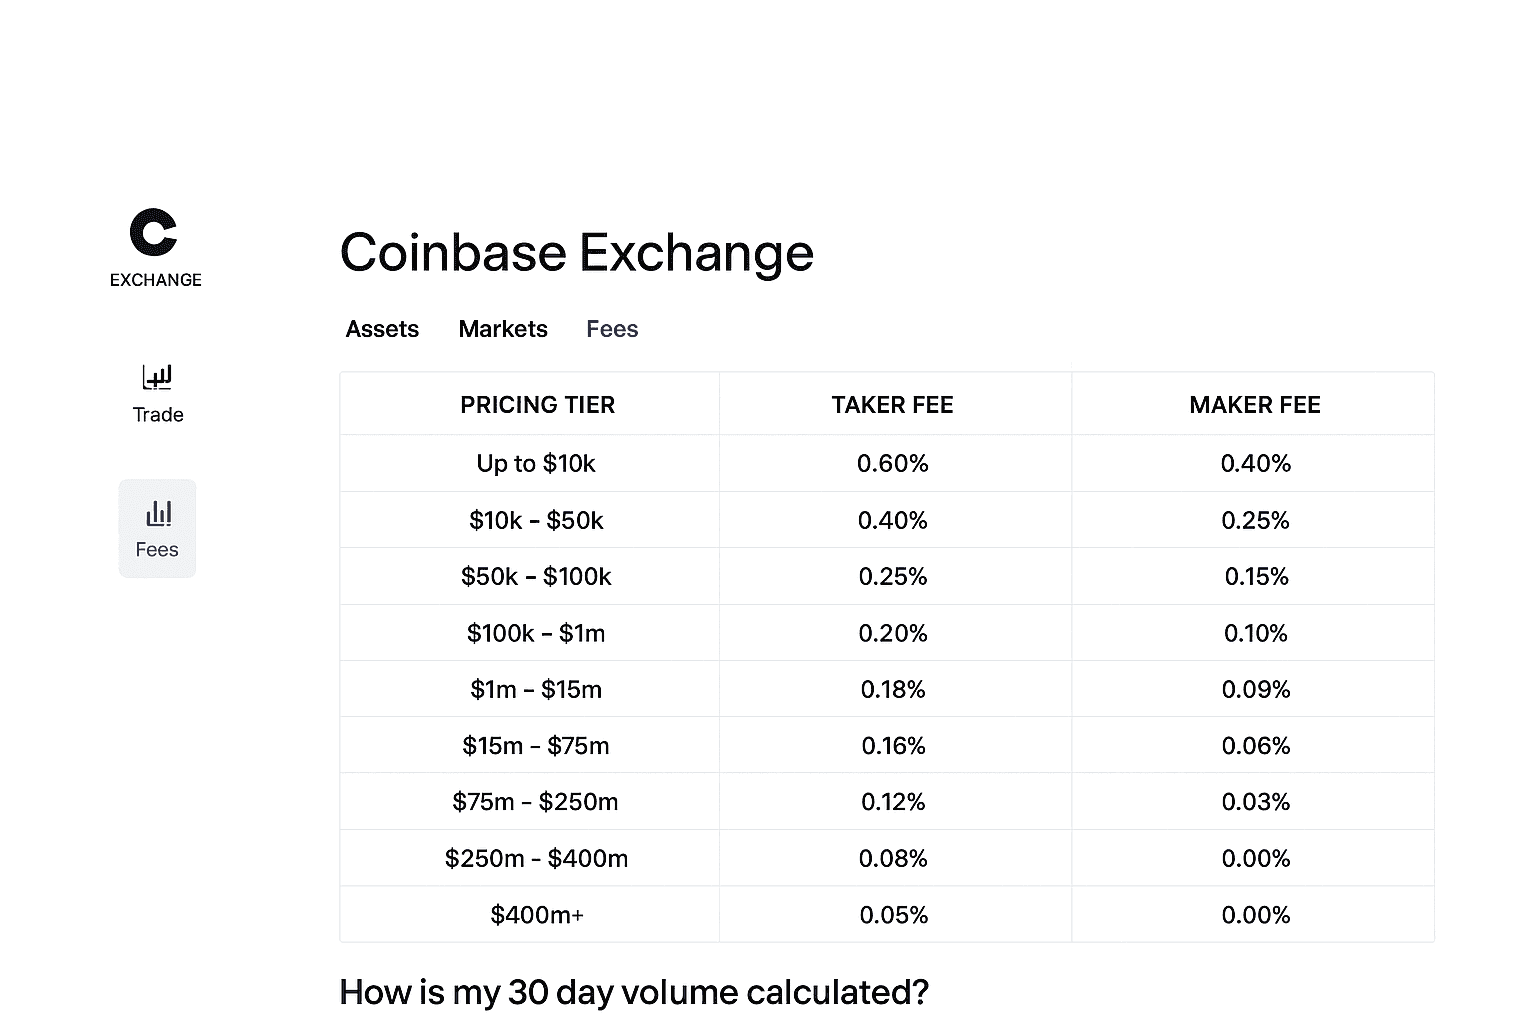Click the TAKER FEE column header
Screen dimensions: 1536x1024
892,405
